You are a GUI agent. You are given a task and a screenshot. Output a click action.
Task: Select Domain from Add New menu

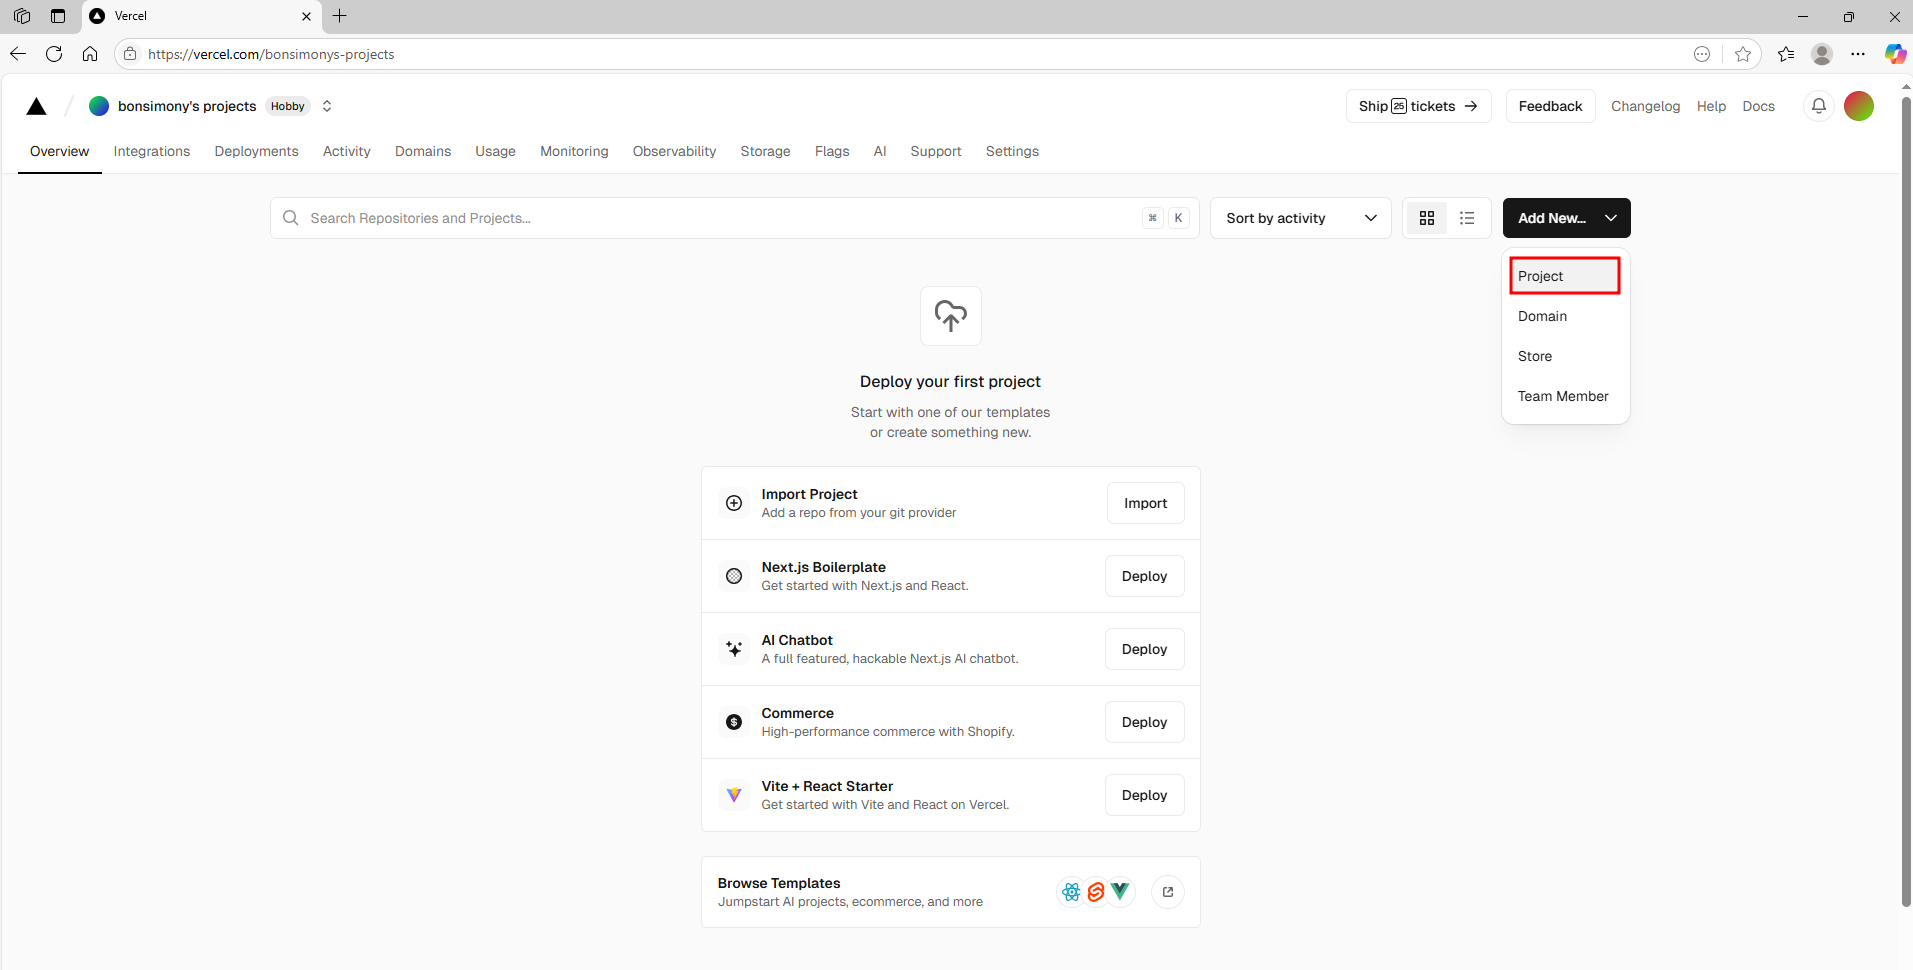(x=1565, y=316)
